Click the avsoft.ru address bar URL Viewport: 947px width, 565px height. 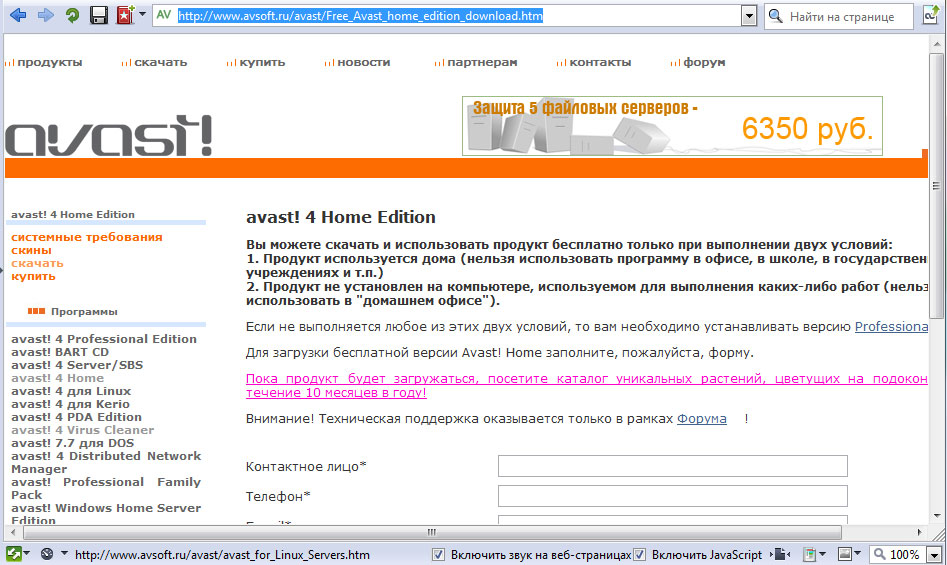361,16
